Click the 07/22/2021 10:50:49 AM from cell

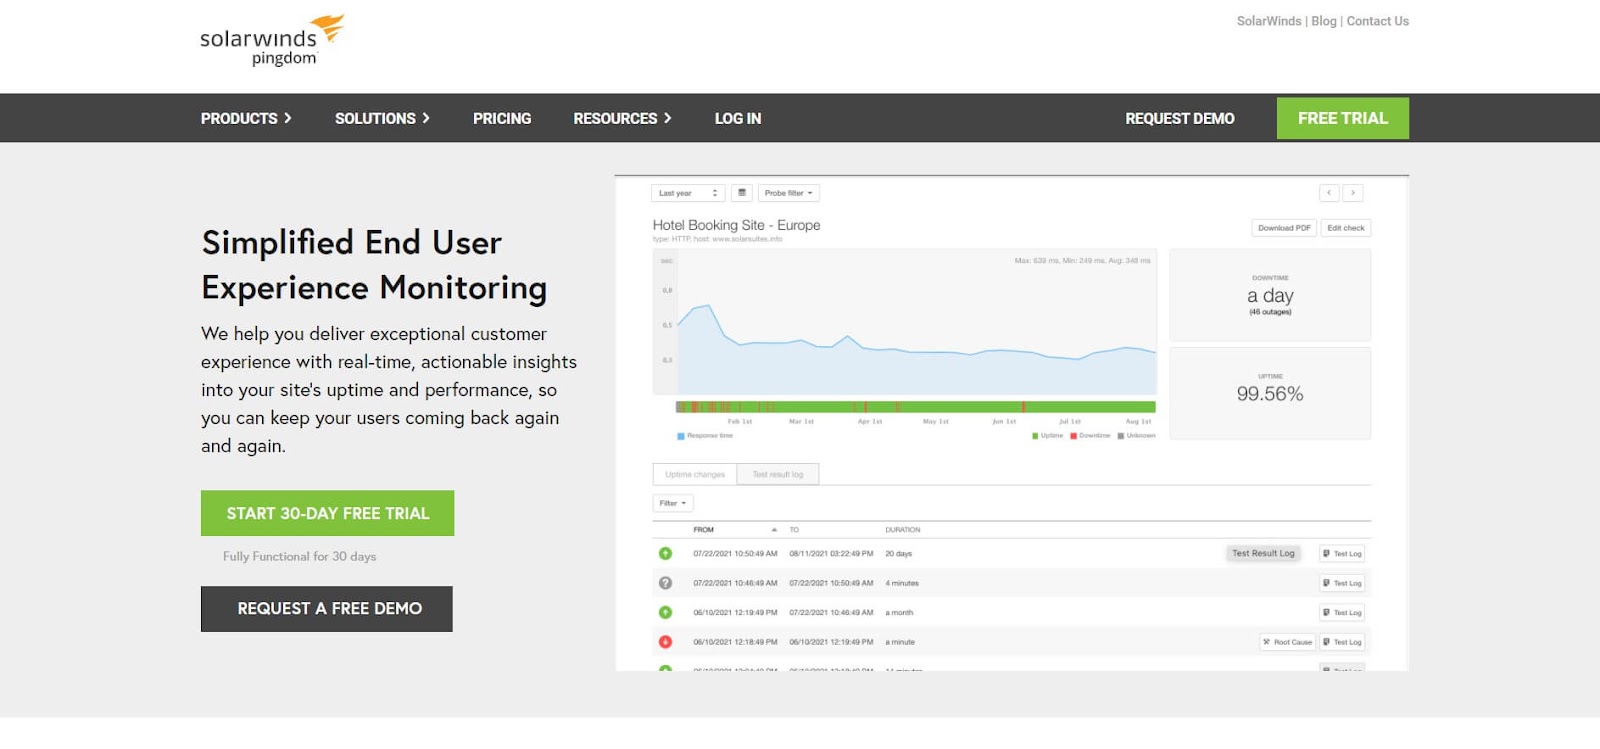point(735,554)
